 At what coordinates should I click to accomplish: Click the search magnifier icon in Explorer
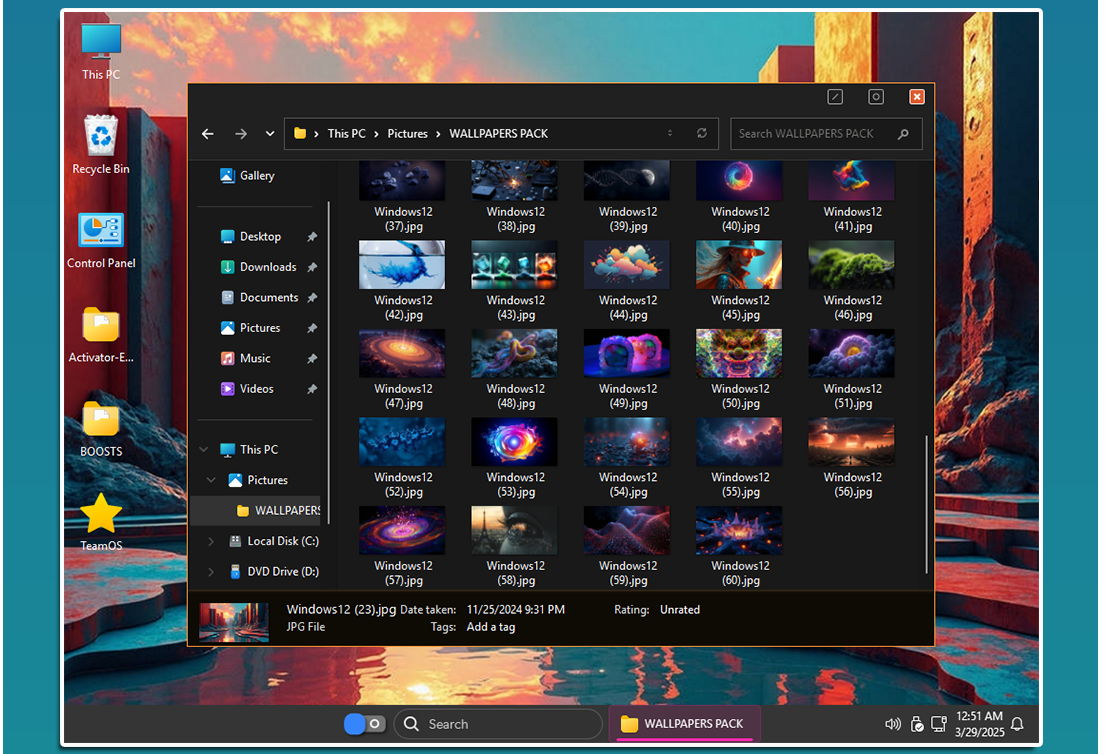pyautogui.click(x=904, y=134)
